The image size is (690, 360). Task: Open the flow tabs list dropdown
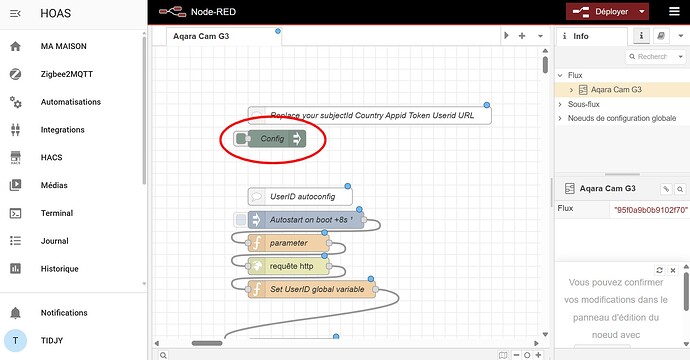pos(540,36)
